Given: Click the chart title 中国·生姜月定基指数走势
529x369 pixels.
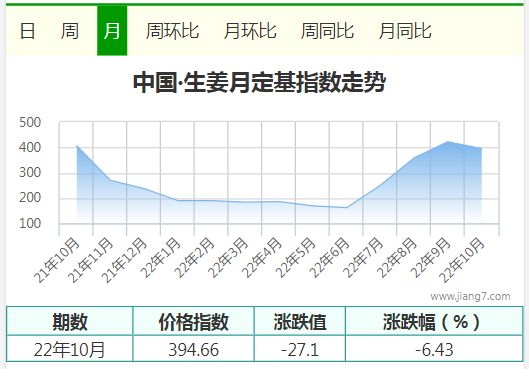Looking at the screenshot, I should [x=259, y=82].
